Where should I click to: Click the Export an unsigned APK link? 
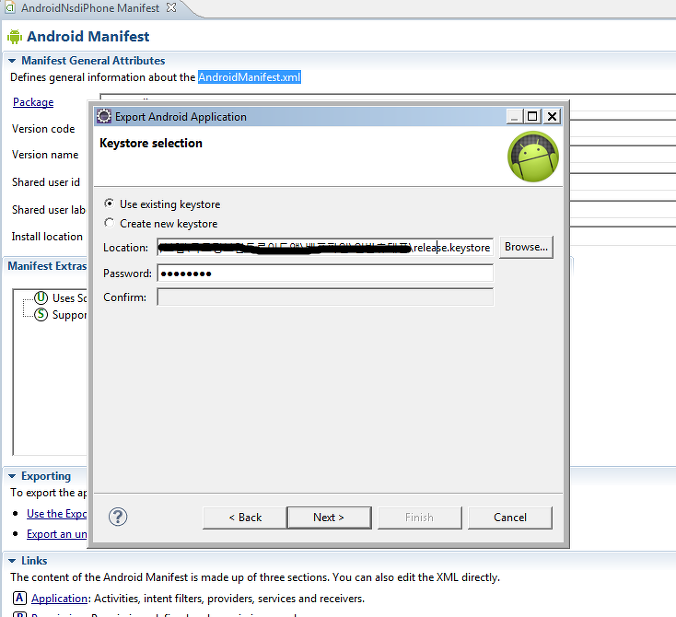(x=56, y=534)
